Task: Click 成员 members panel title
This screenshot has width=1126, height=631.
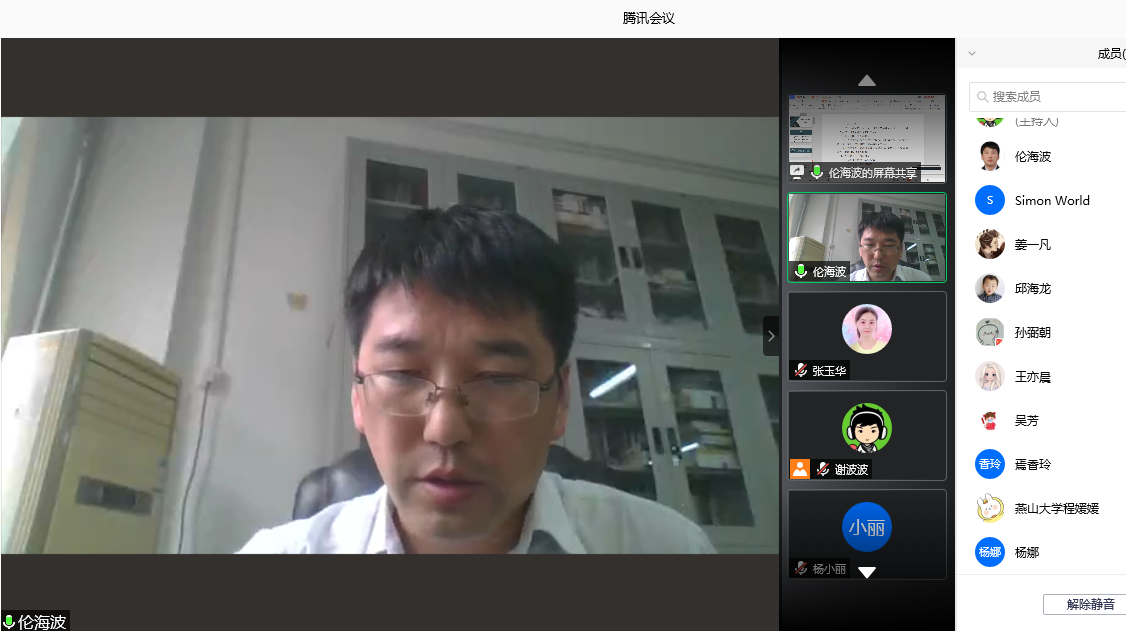Action: click(x=1111, y=54)
